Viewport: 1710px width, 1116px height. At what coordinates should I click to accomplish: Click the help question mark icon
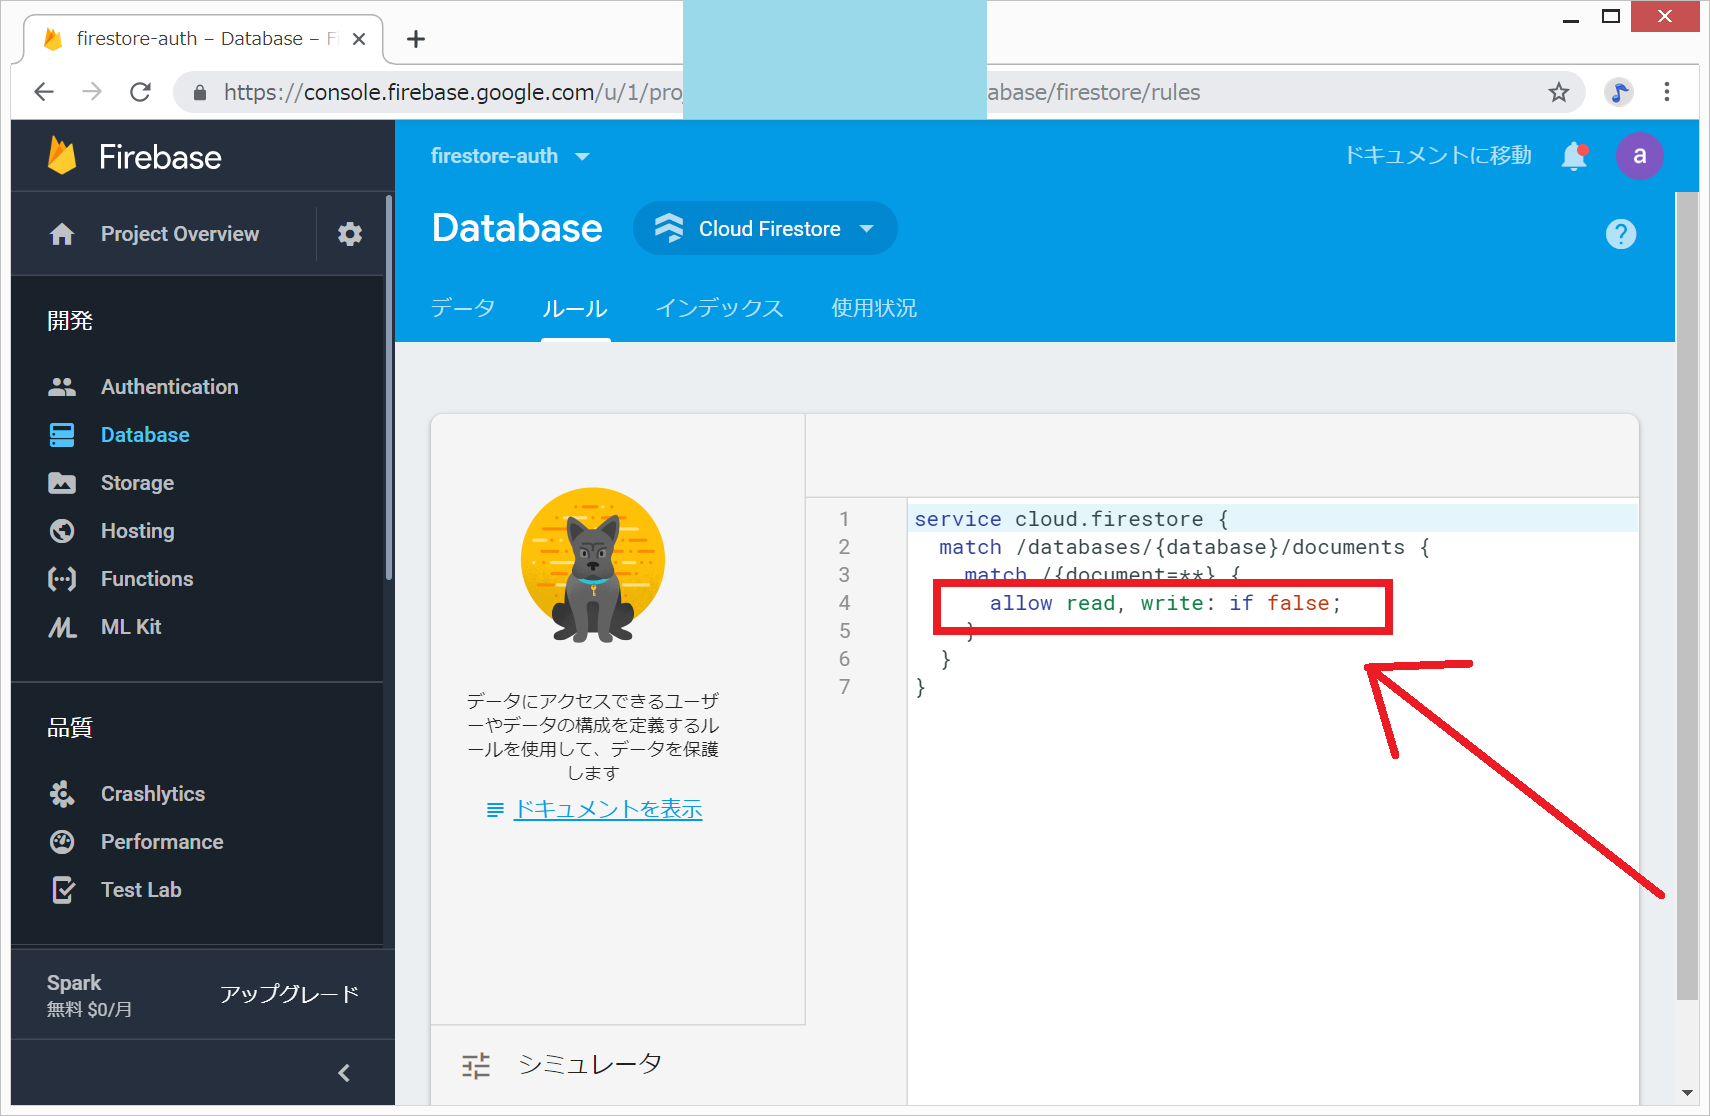point(1621,234)
